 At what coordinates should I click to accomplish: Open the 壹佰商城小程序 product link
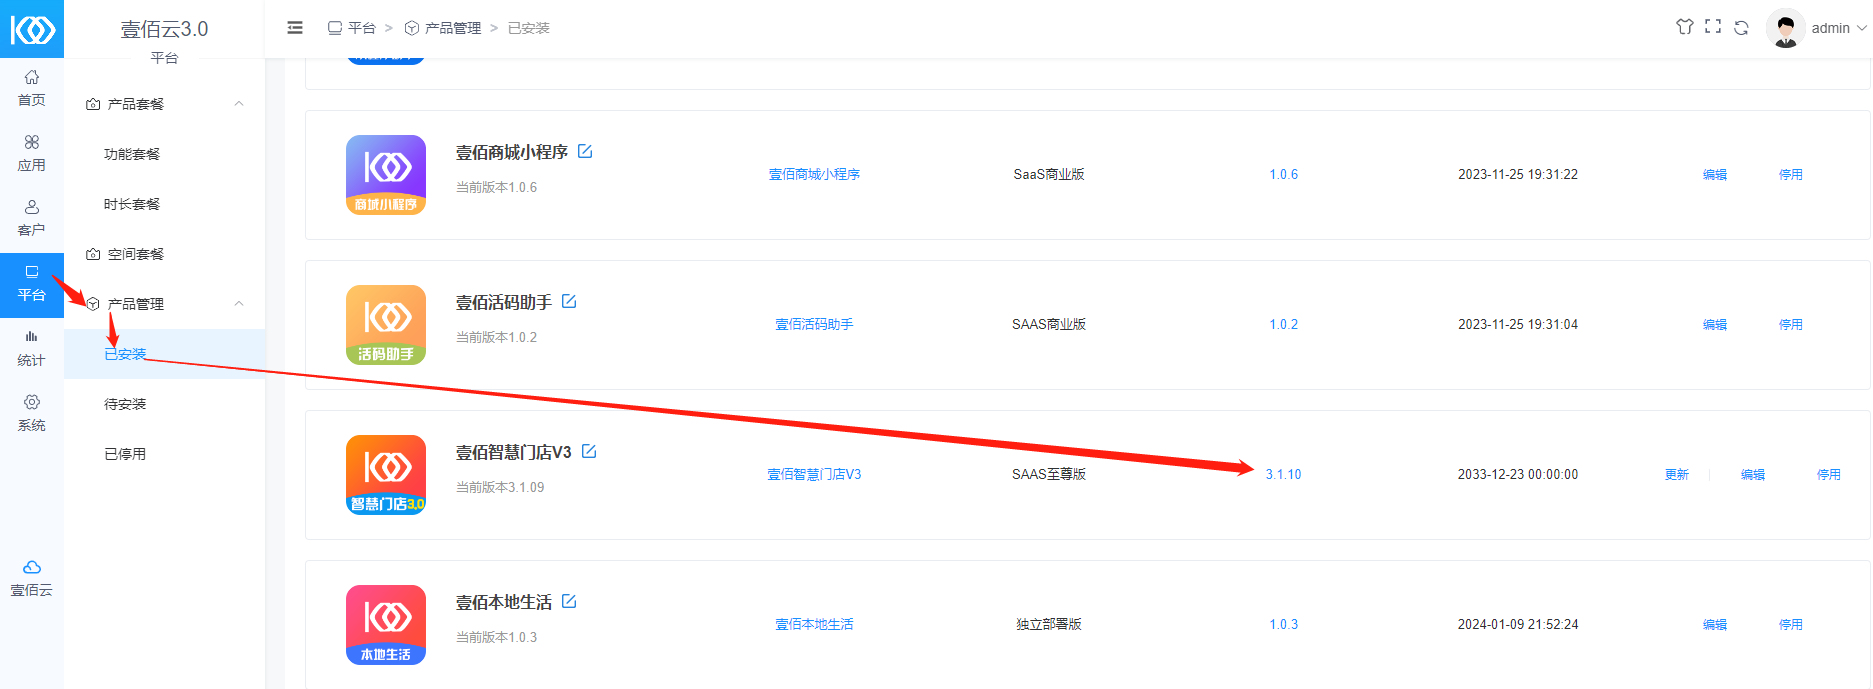814,174
